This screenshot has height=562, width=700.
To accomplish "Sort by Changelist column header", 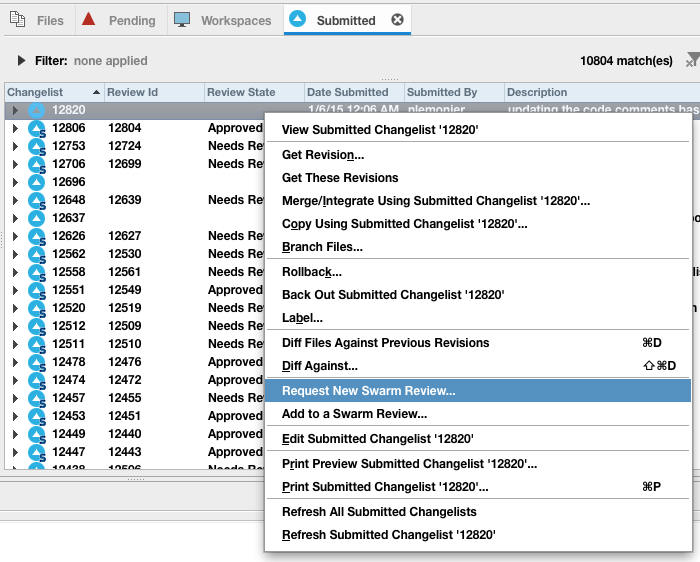I will coord(54,92).
